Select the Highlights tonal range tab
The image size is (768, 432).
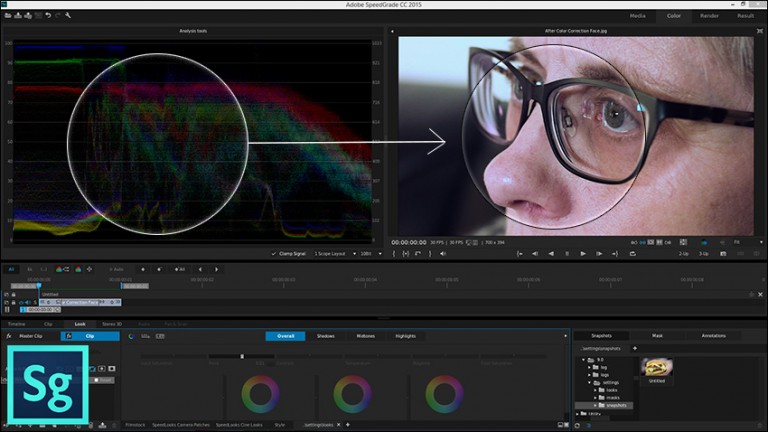(x=406, y=336)
